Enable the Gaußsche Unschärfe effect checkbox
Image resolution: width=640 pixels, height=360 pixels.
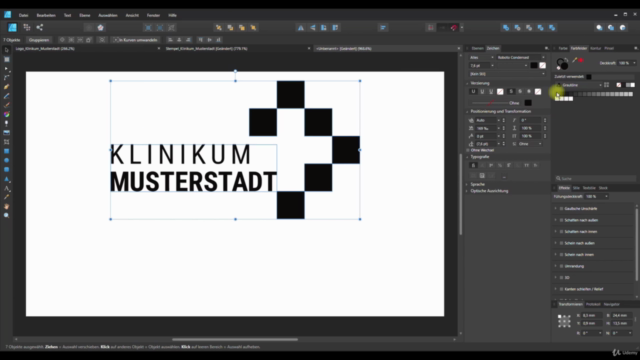point(562,209)
